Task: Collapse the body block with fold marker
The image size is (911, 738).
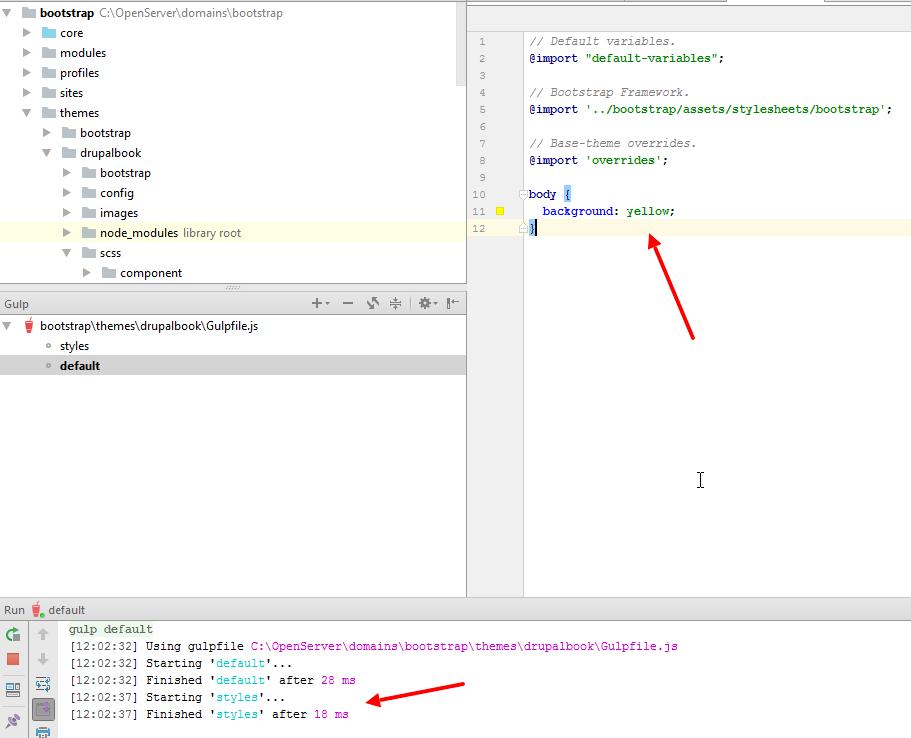Action: (522, 195)
